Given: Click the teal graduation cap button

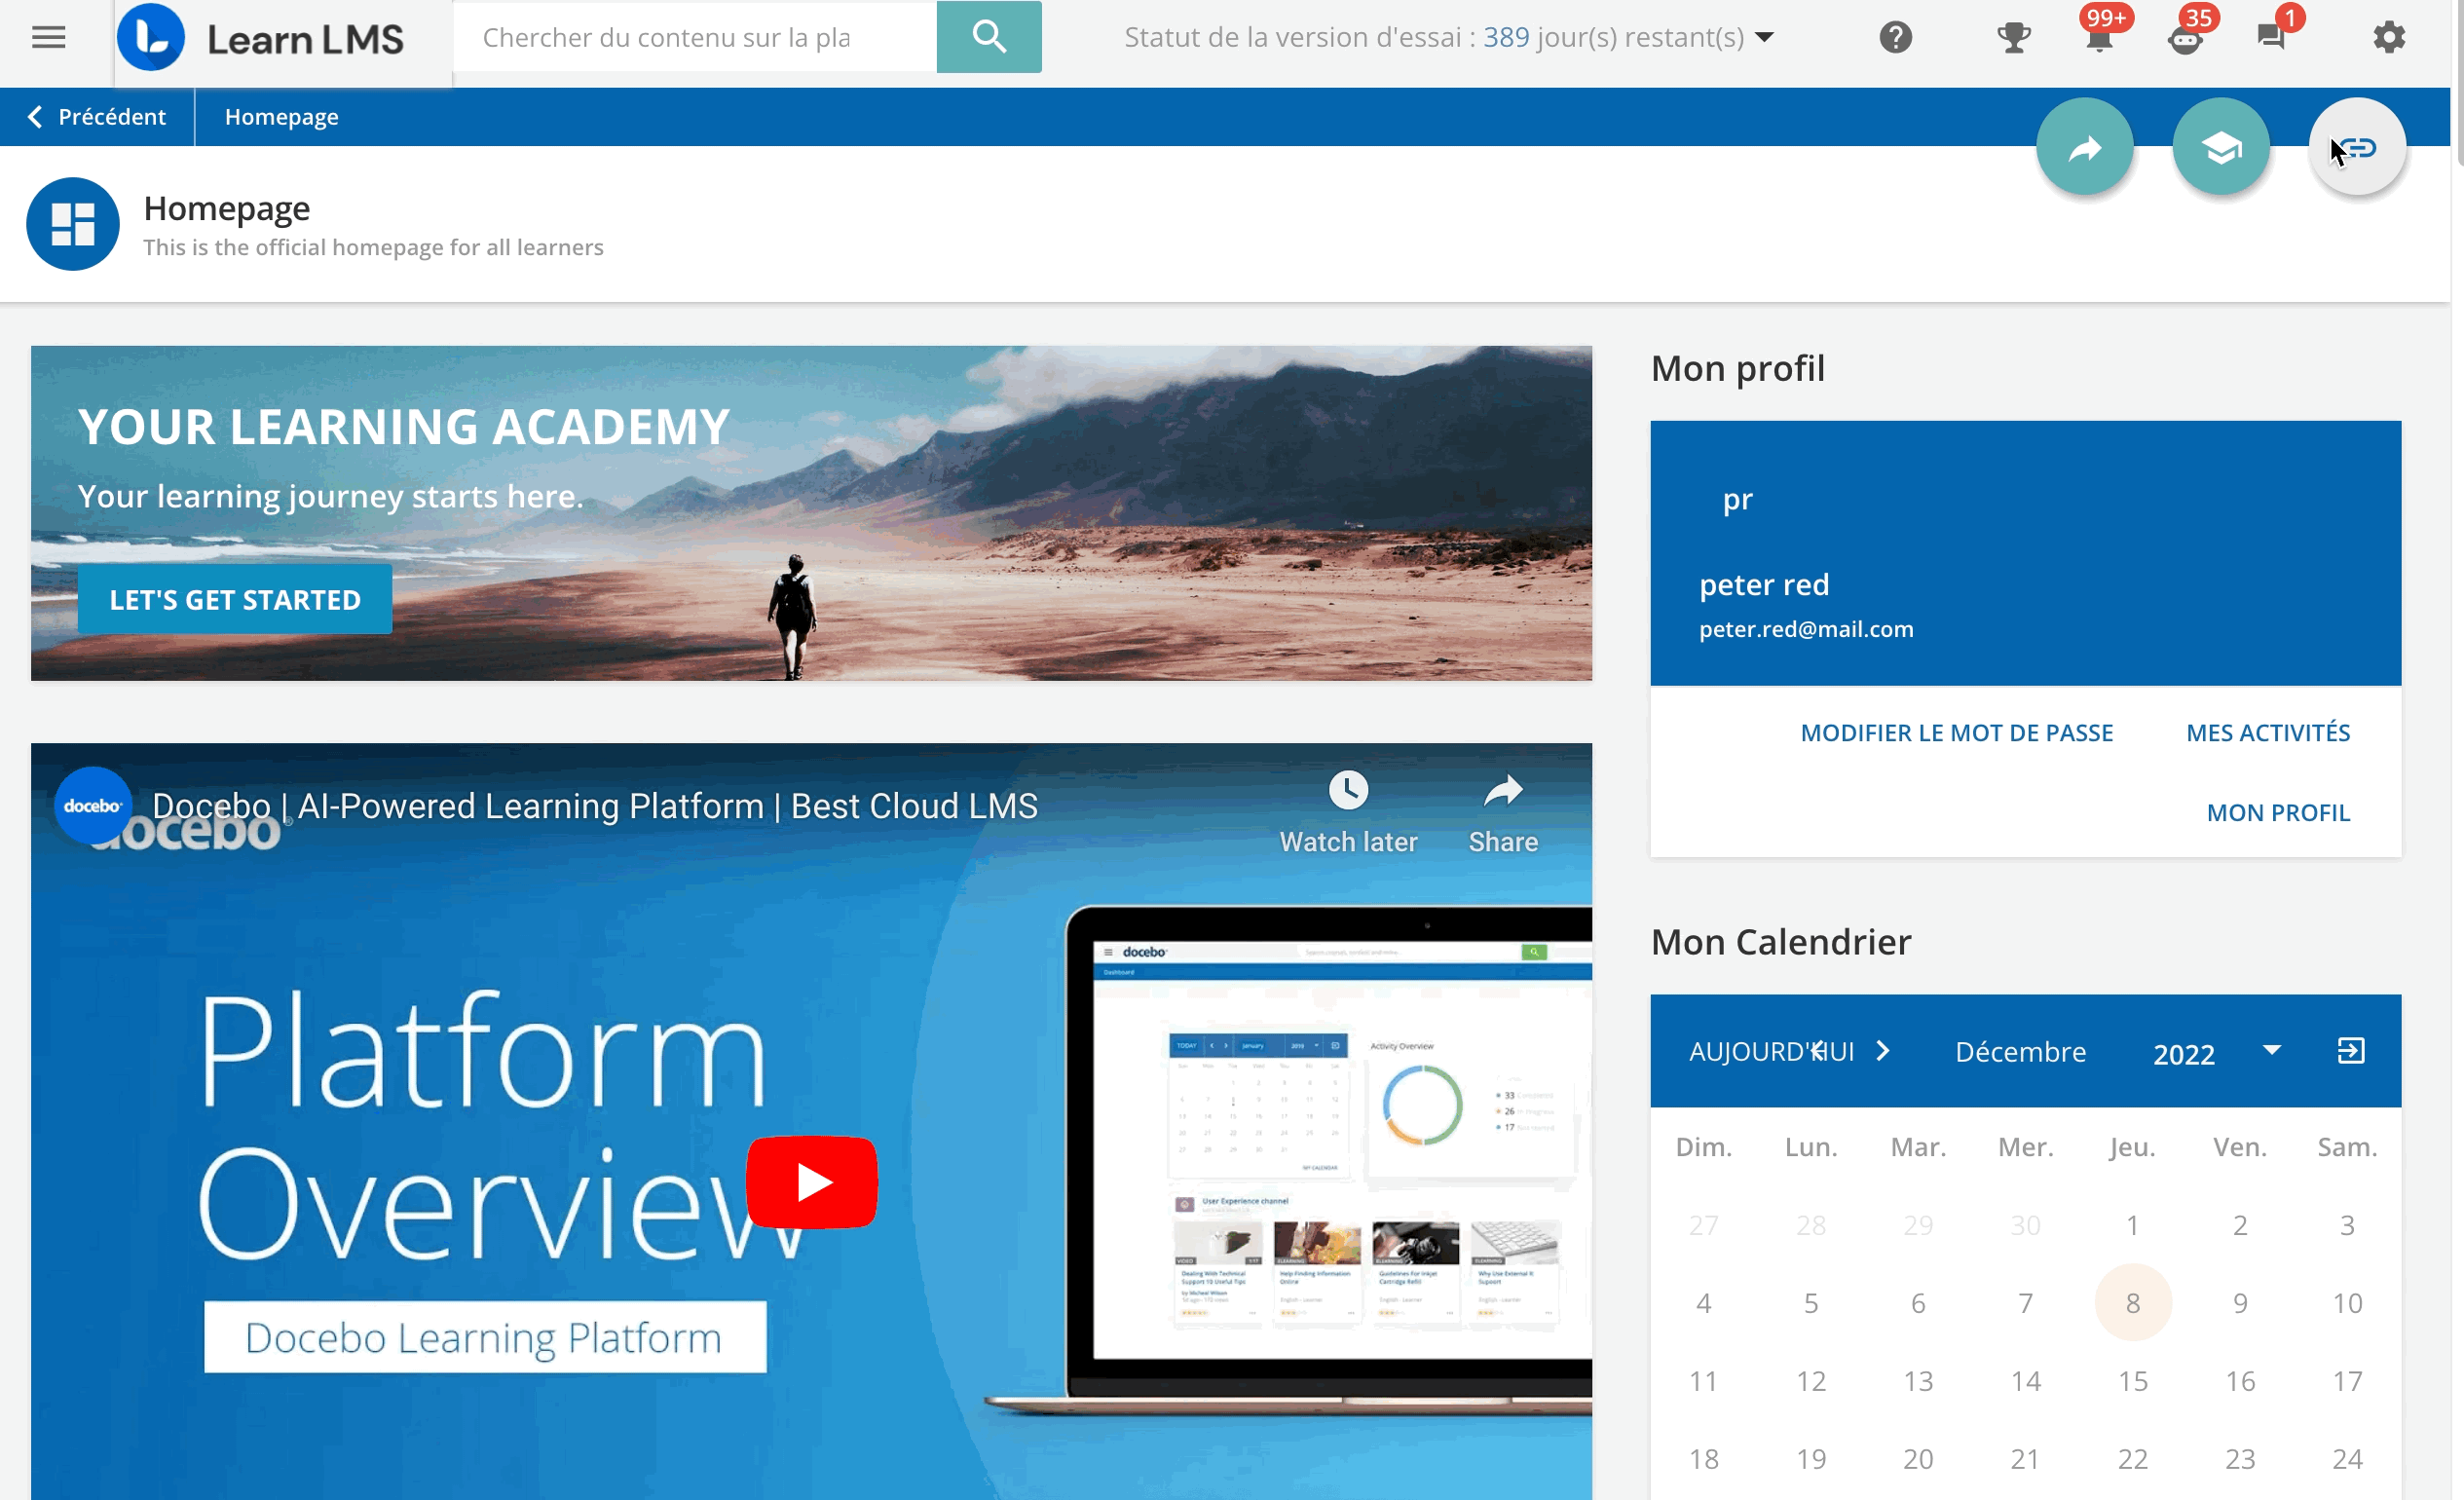Looking at the screenshot, I should pyautogui.click(x=2220, y=147).
